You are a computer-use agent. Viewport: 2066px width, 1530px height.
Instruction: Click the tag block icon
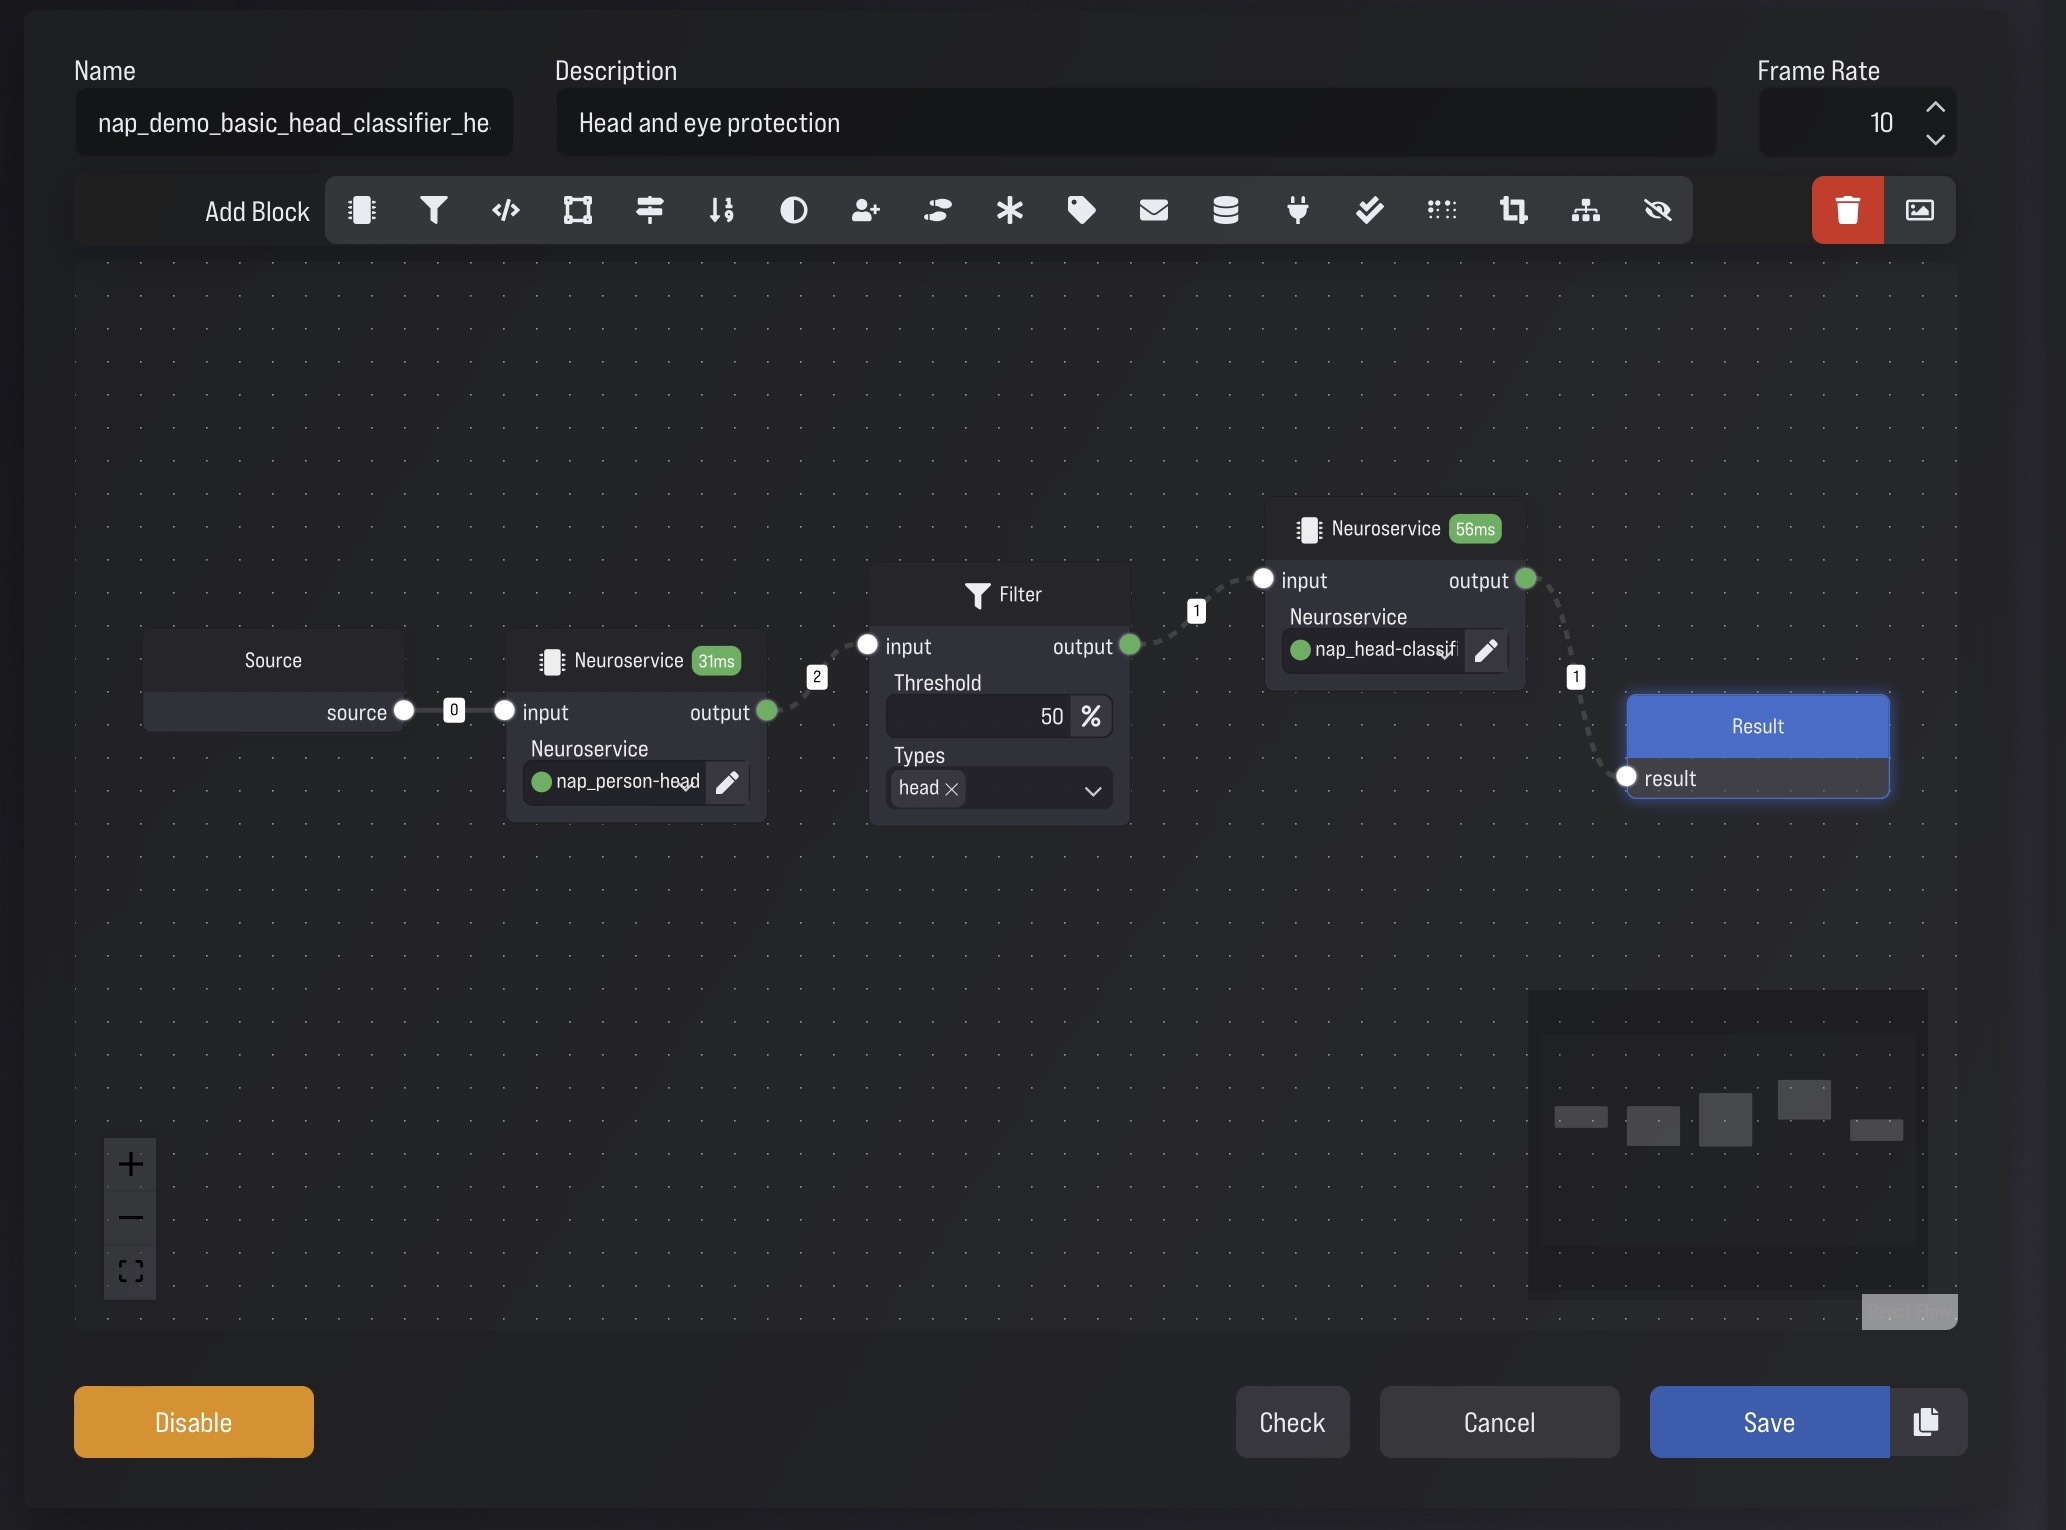(x=1082, y=210)
